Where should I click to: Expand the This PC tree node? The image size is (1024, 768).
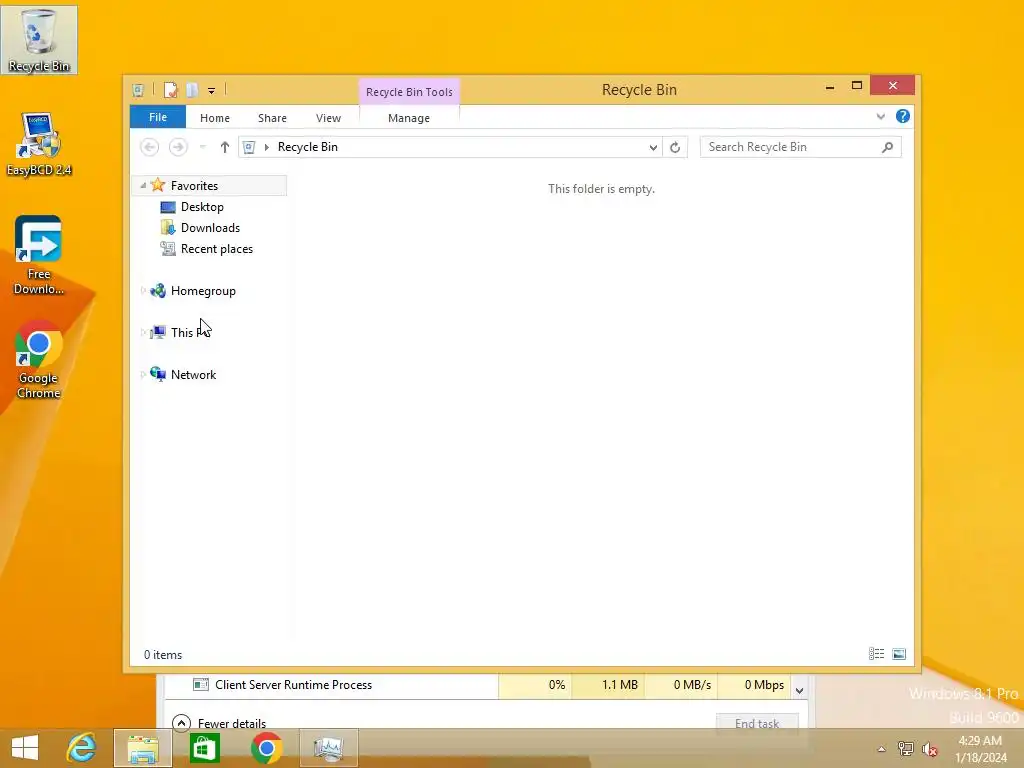(x=143, y=332)
